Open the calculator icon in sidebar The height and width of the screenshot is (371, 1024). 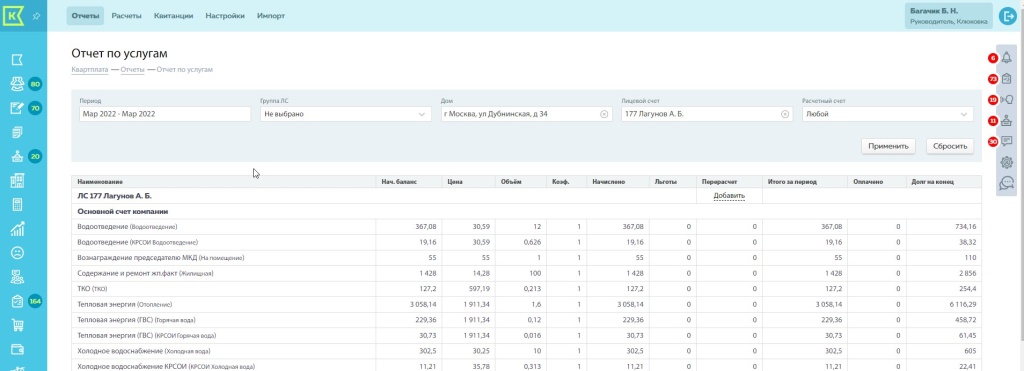click(18, 204)
